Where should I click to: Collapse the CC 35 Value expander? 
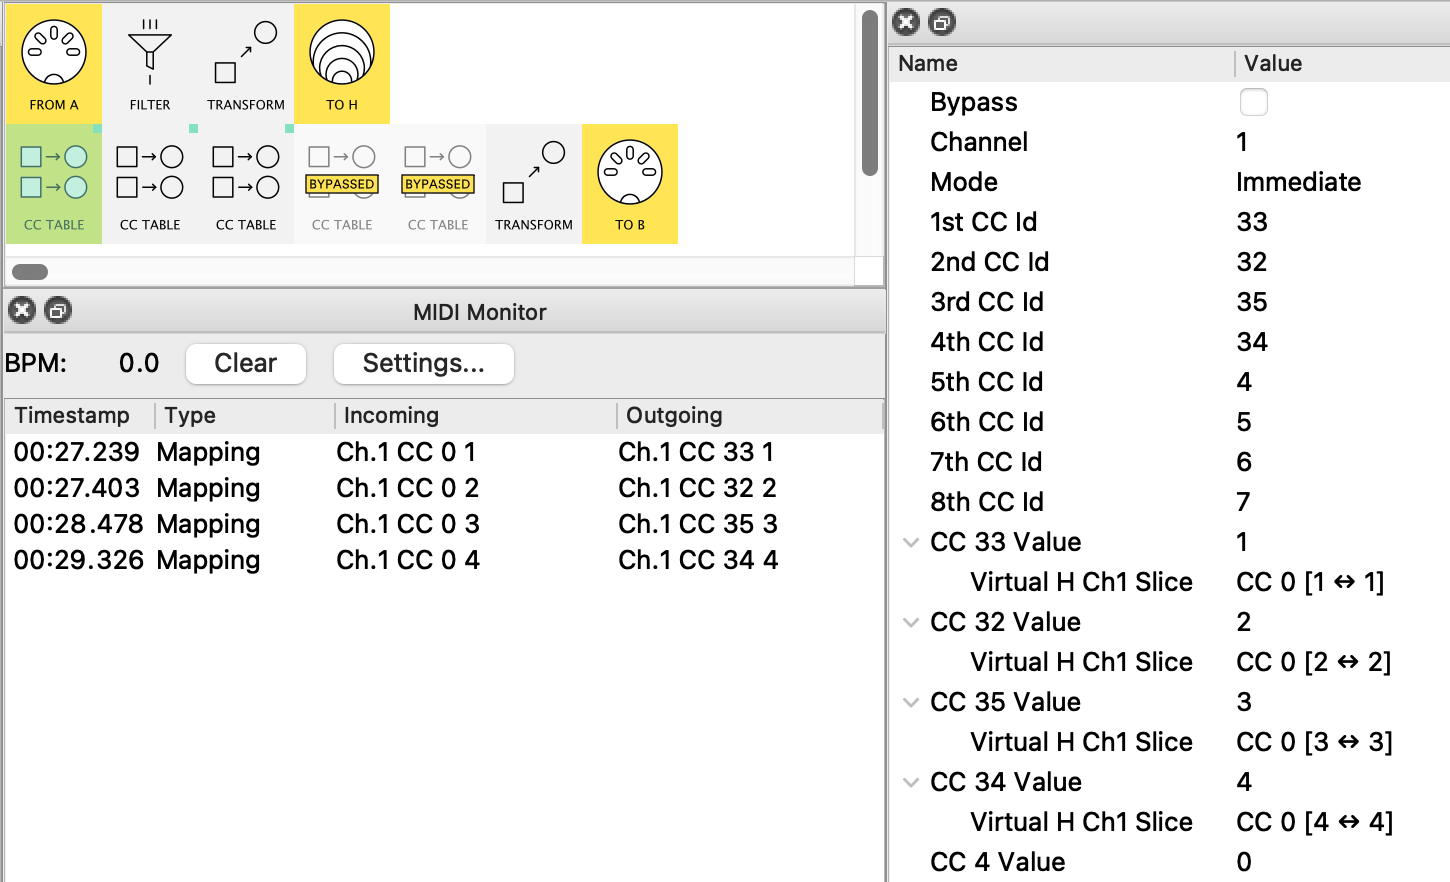click(x=911, y=702)
